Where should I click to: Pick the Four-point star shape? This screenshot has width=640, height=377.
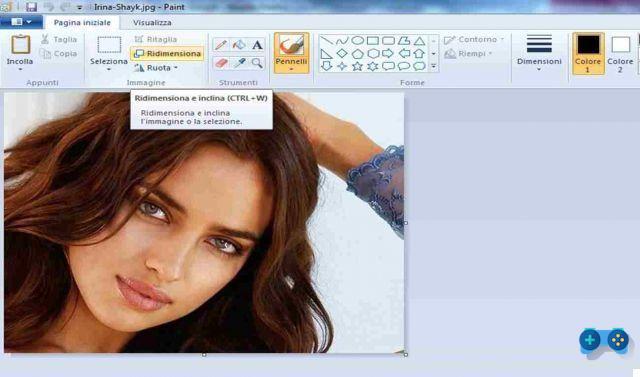(x=342, y=66)
